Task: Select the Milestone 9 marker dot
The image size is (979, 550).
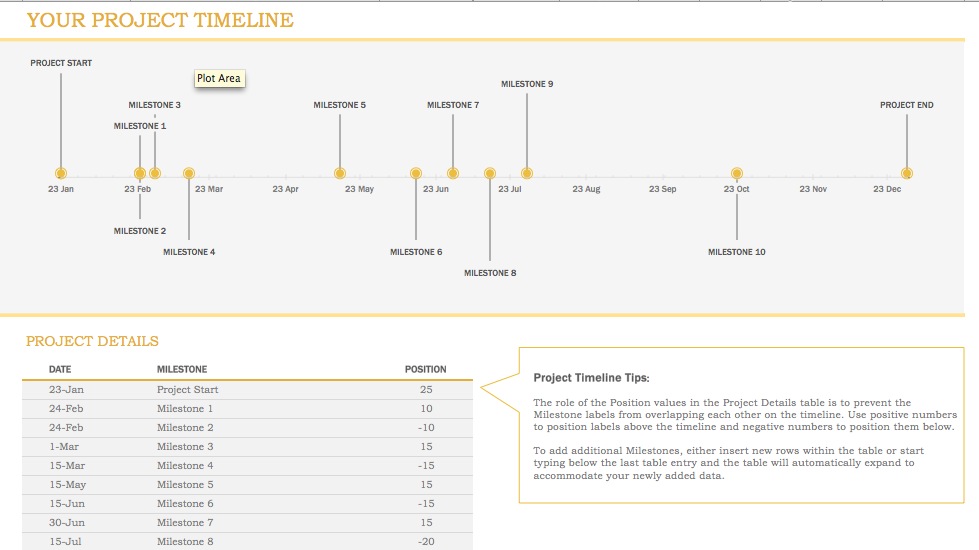Action: 527,174
